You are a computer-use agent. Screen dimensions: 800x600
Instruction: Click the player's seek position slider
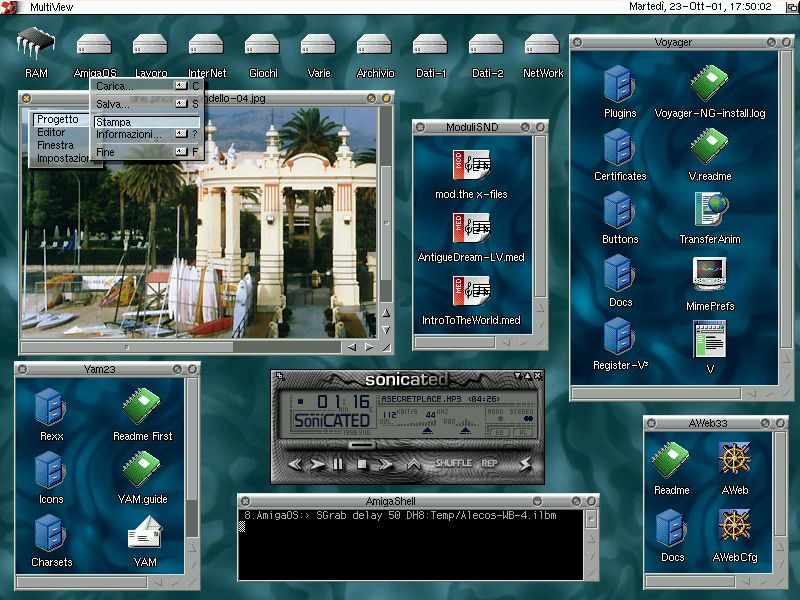pos(362,444)
